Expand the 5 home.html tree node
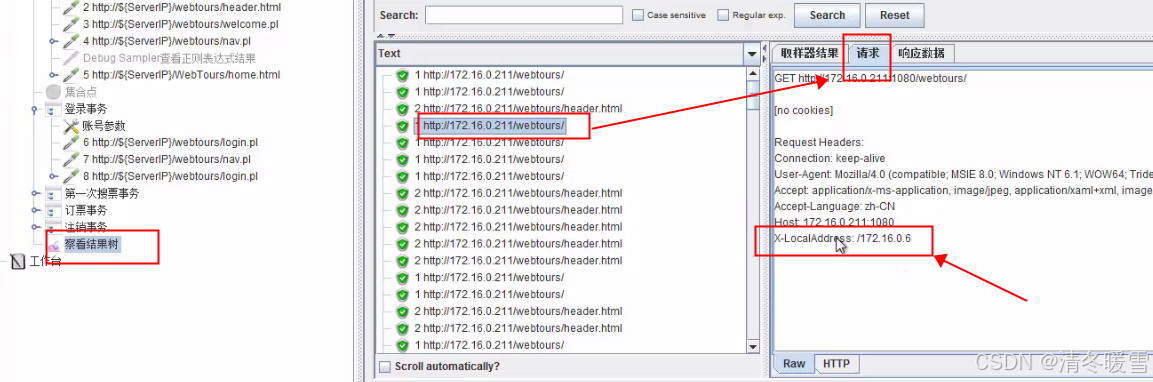This screenshot has width=1153, height=382. click(53, 75)
